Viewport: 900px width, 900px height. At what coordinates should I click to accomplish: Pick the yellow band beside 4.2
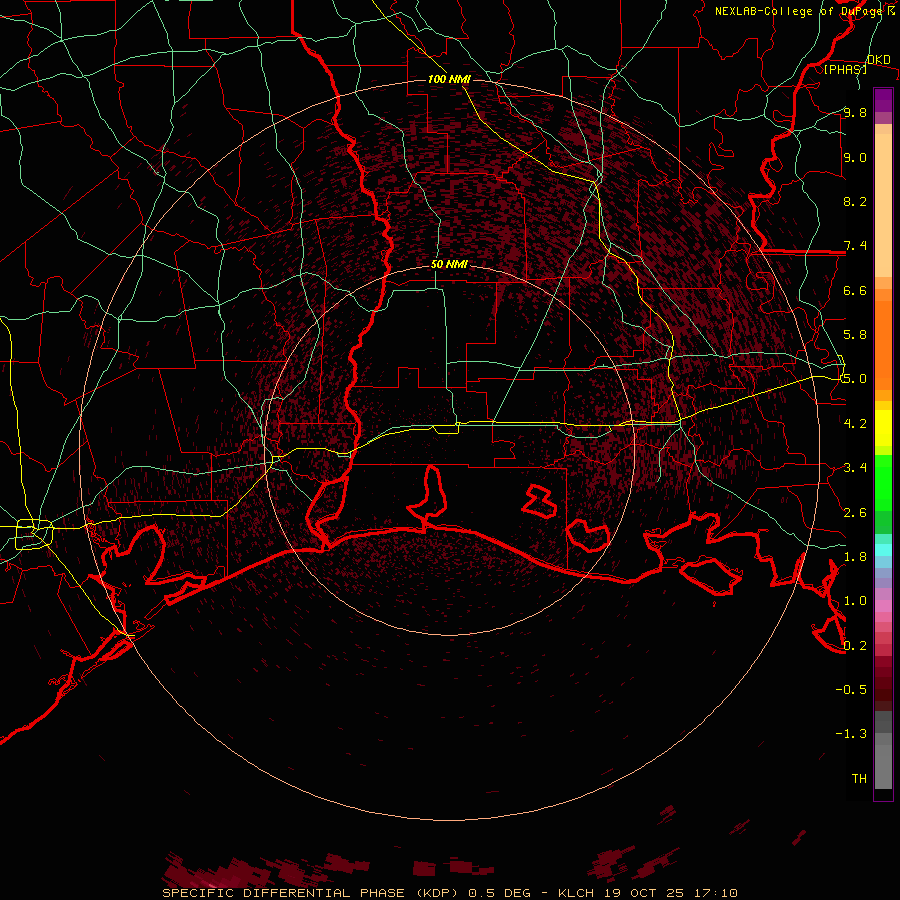point(883,428)
